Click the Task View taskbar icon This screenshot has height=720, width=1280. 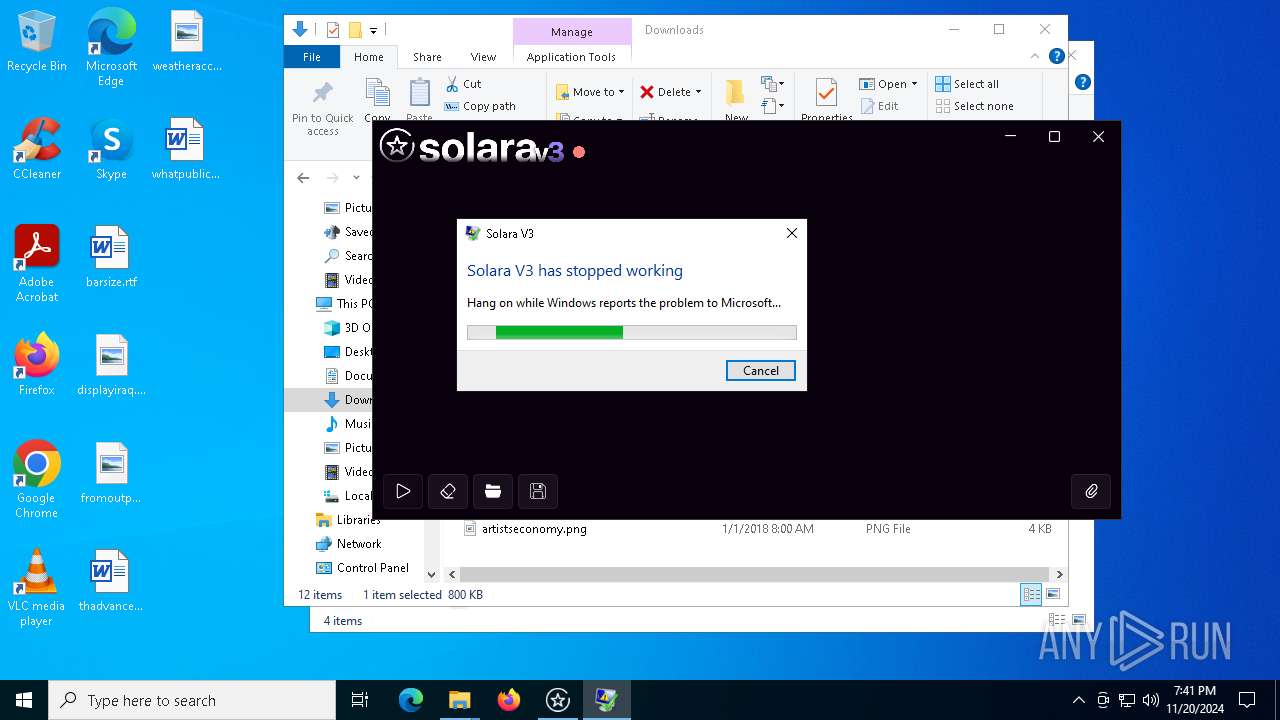[x=360, y=700]
